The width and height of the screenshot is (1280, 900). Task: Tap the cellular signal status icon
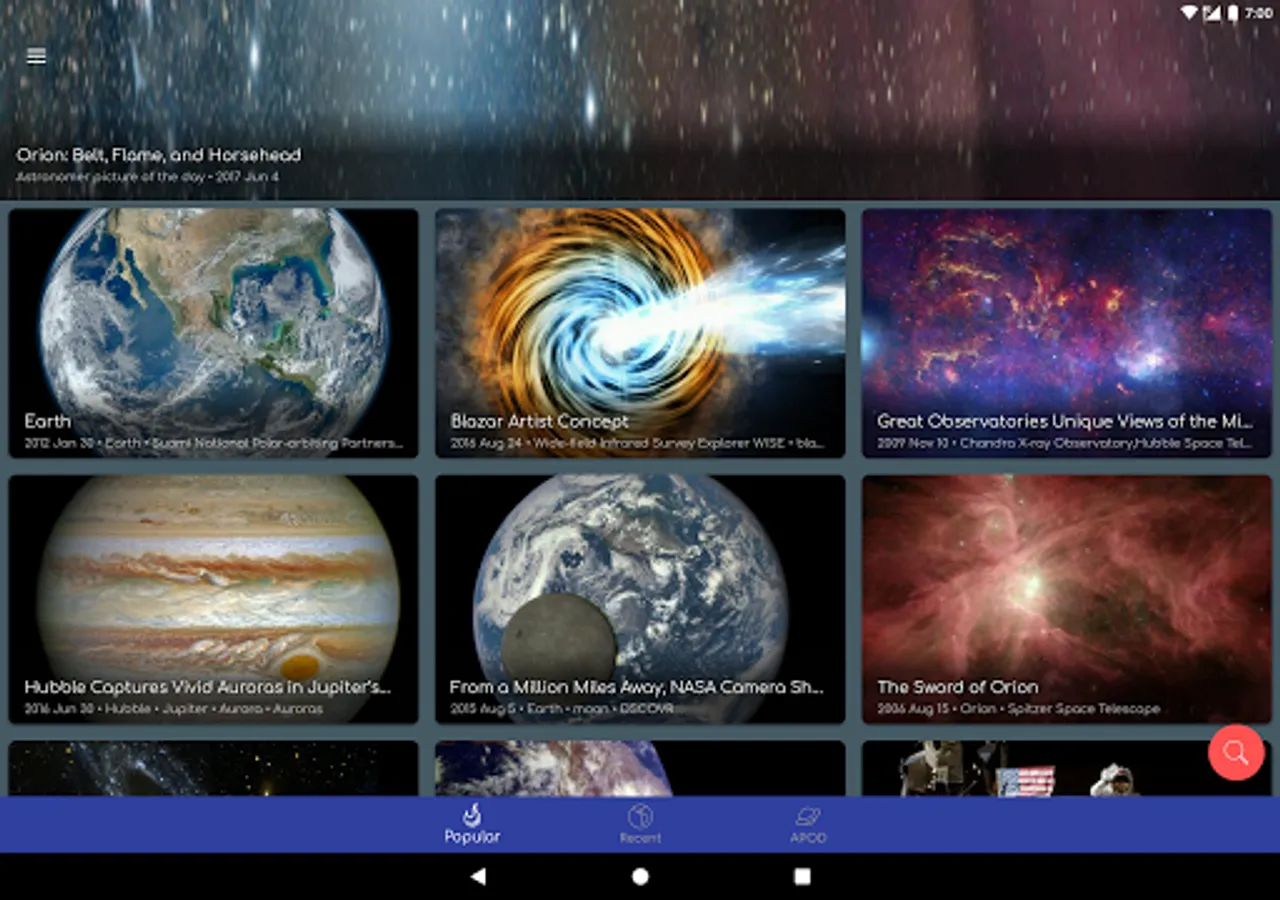(1211, 13)
